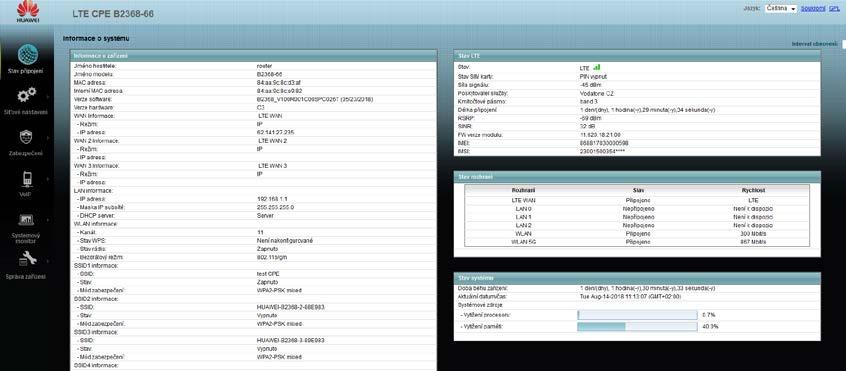Viewport: 846px width, 371px height.
Task: Open Stav připojení globe icon
Action: coord(28,54)
